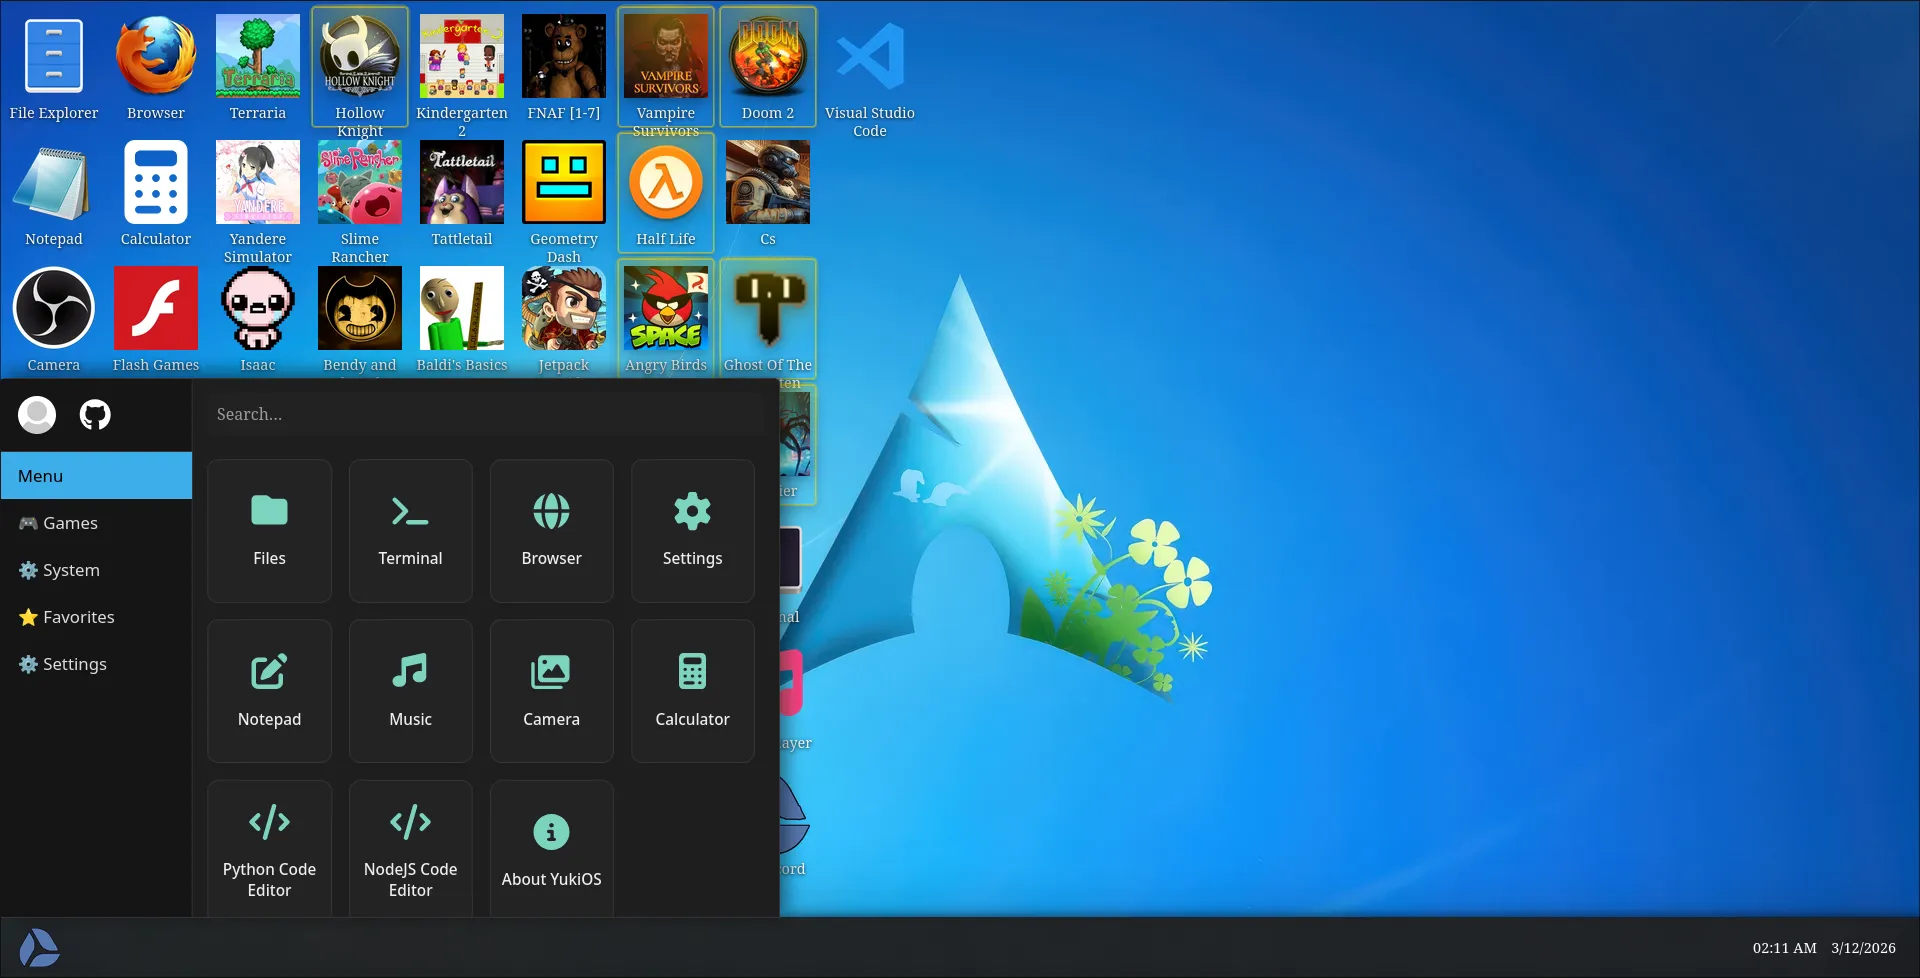The height and width of the screenshot is (978, 1920).
Task: Select System in the sidebar
Action: 71,569
